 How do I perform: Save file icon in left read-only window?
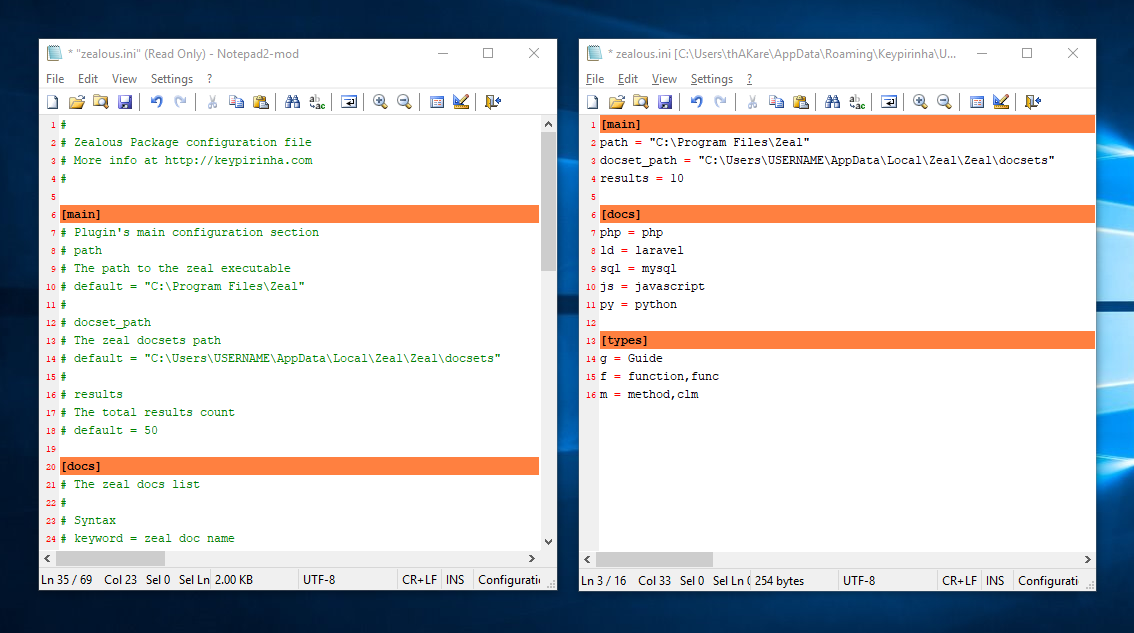coord(125,102)
